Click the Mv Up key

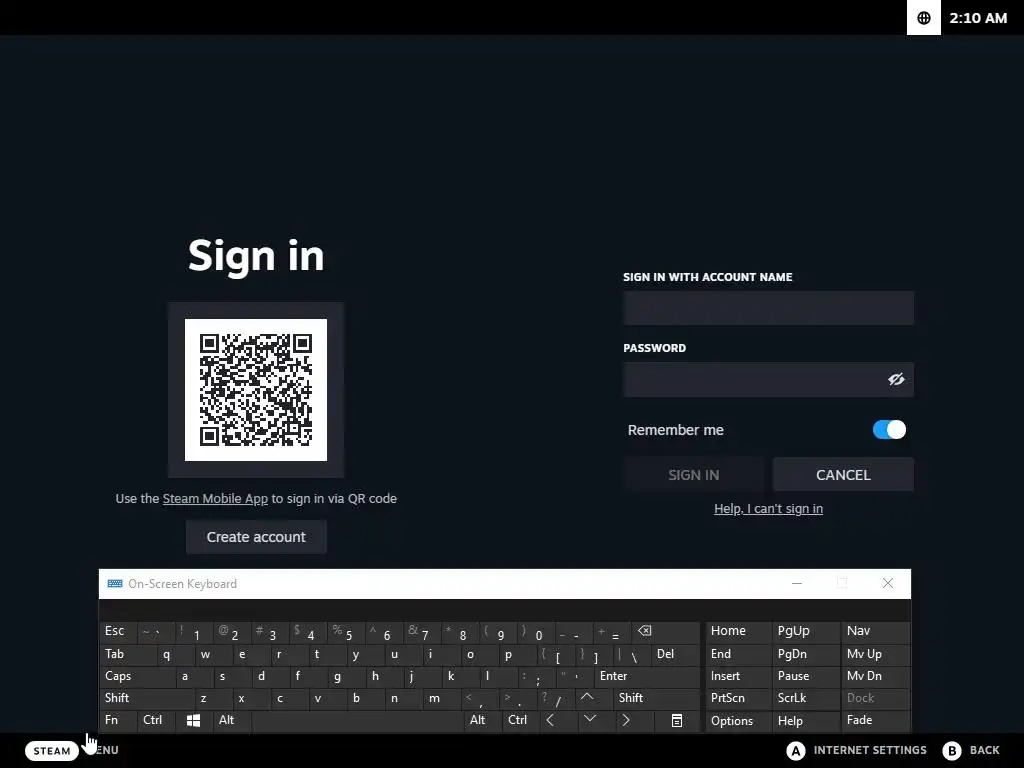875,654
